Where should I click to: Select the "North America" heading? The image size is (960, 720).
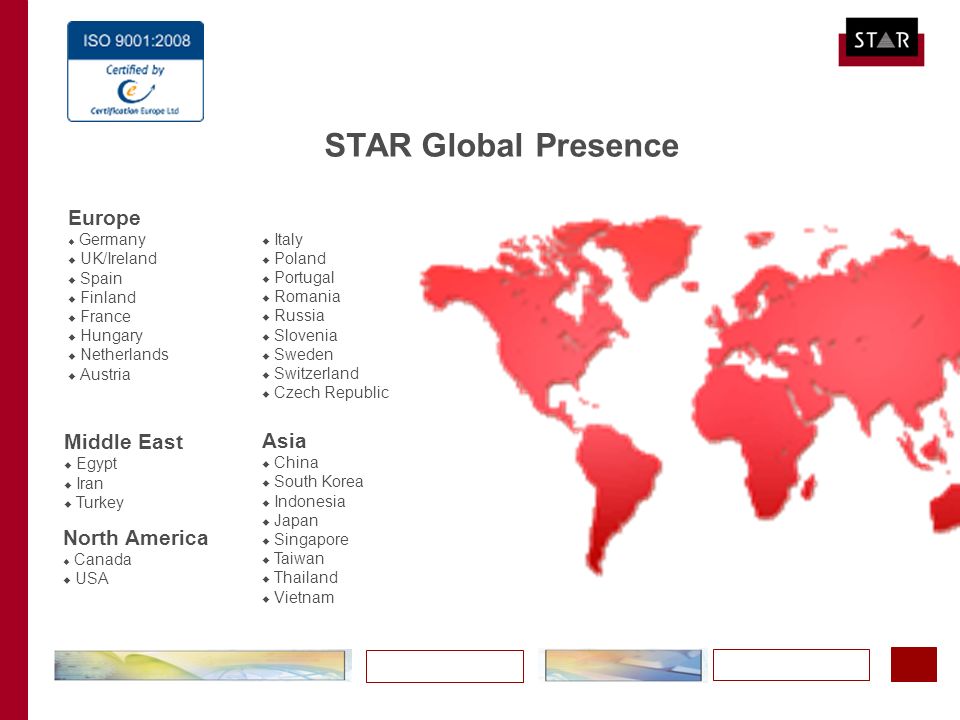136,538
